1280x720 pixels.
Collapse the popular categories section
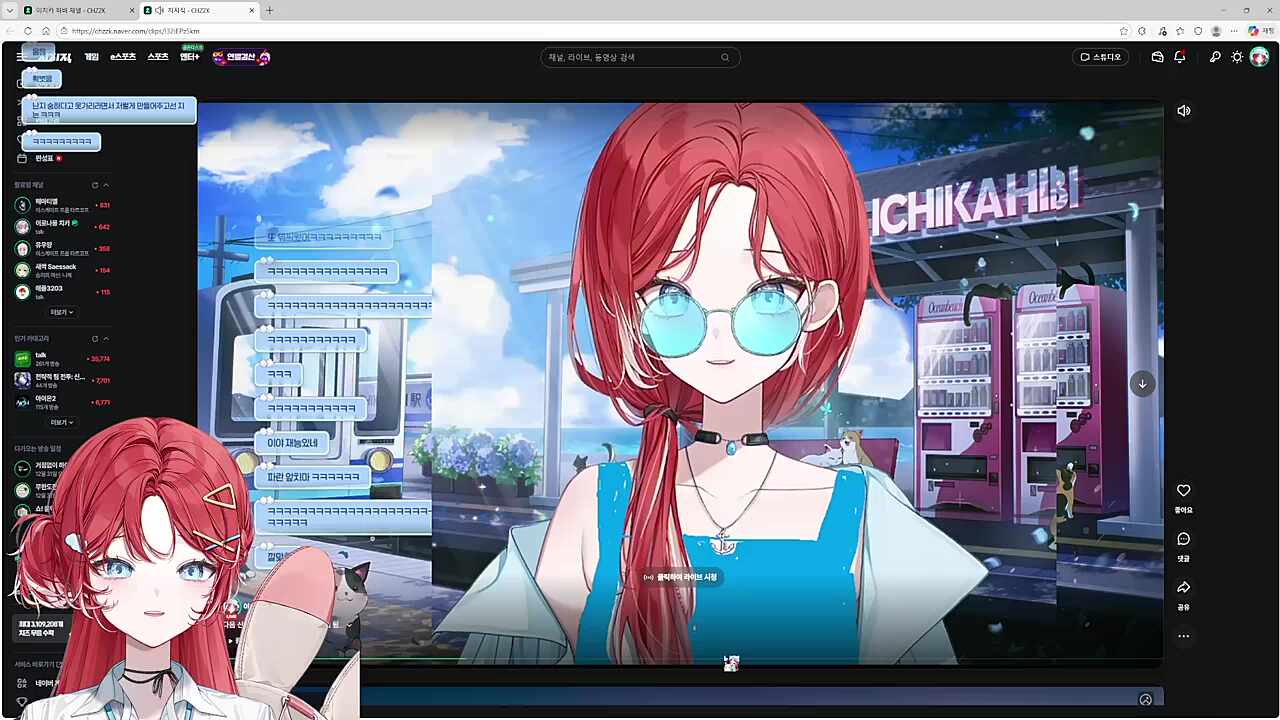106,339
